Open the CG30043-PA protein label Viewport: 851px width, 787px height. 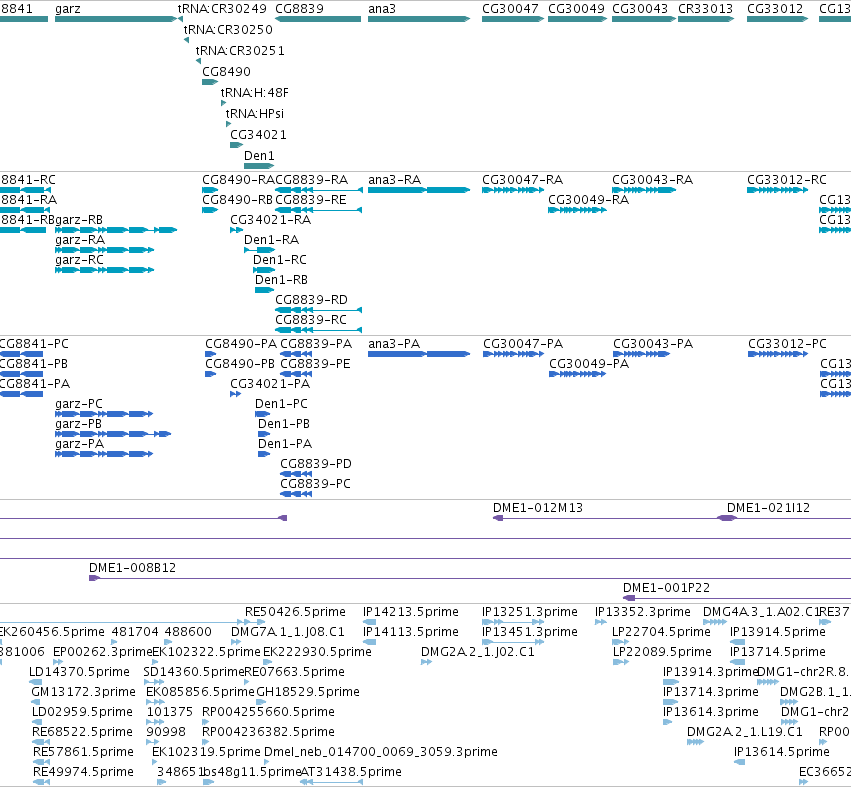(653, 344)
